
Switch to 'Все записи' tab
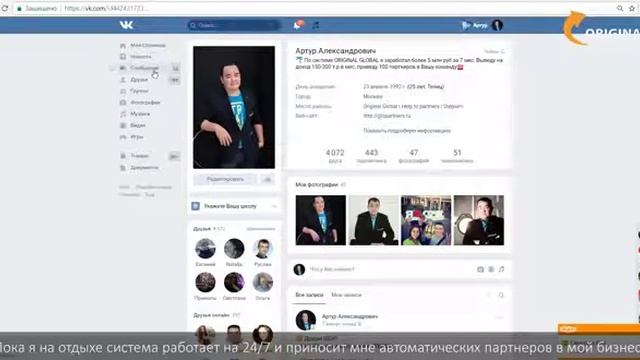point(309,295)
